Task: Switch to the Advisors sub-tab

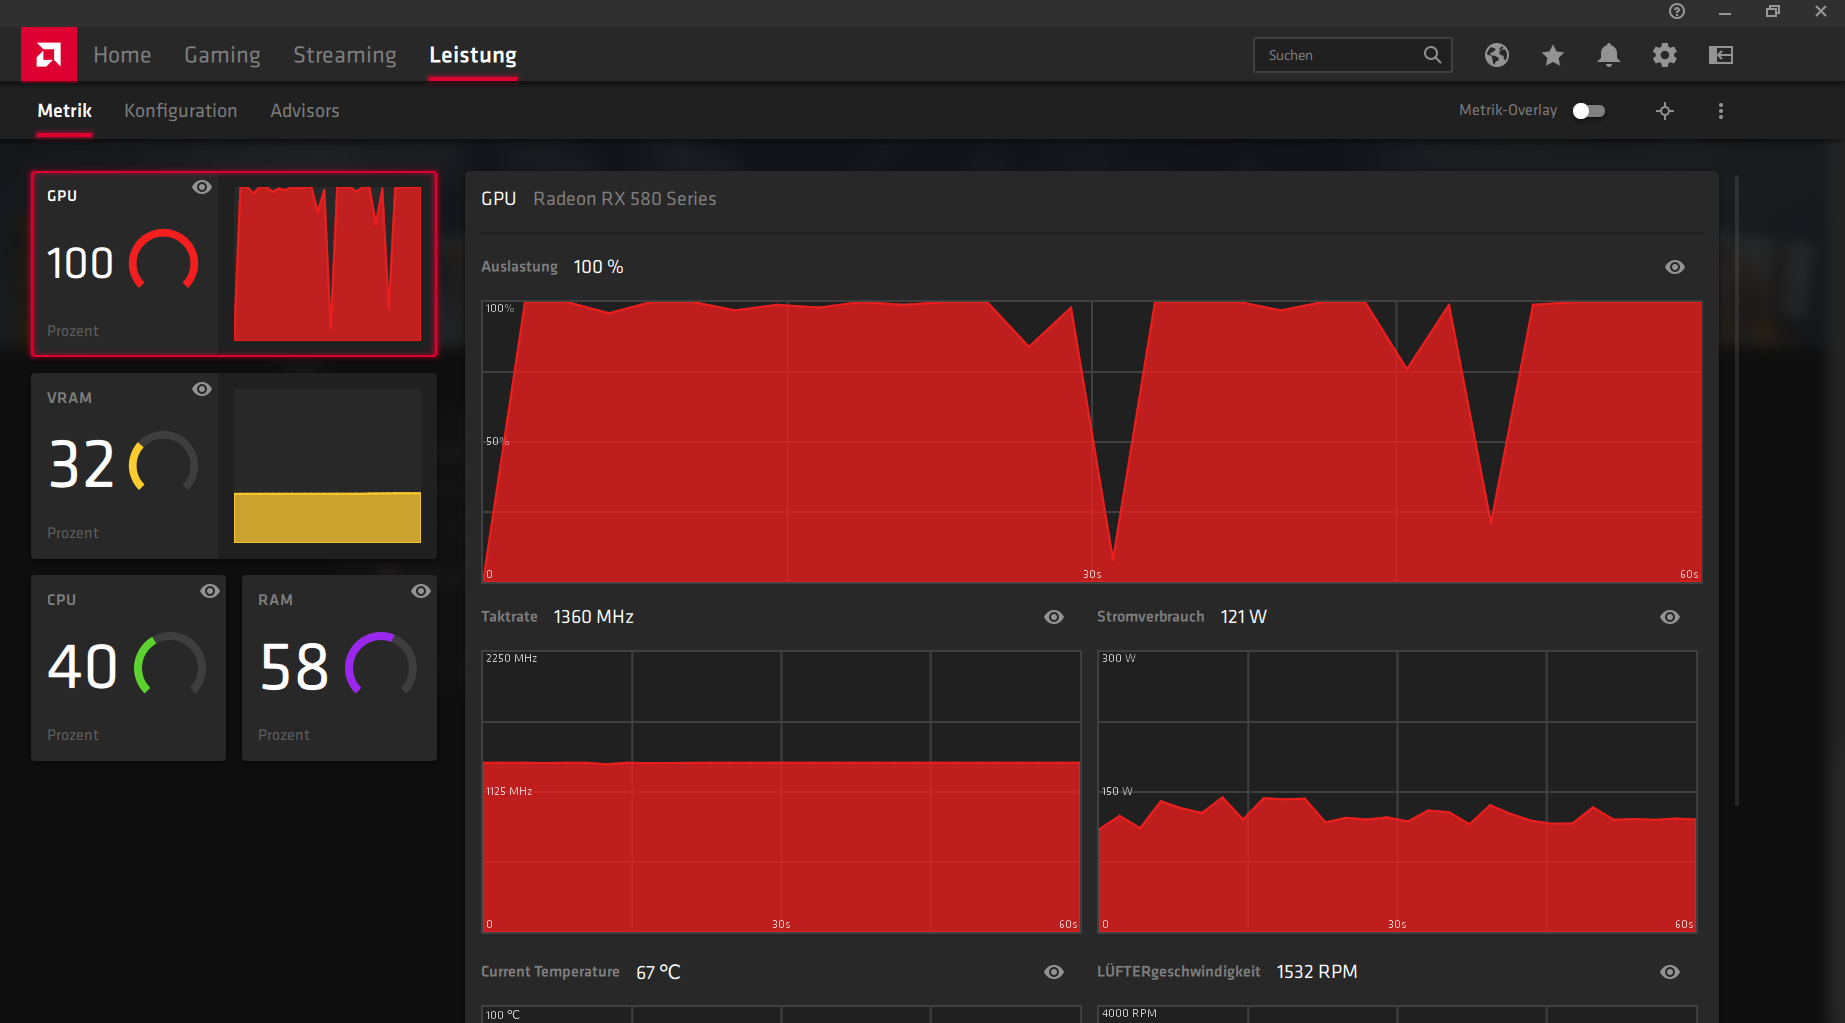Action: (x=305, y=111)
